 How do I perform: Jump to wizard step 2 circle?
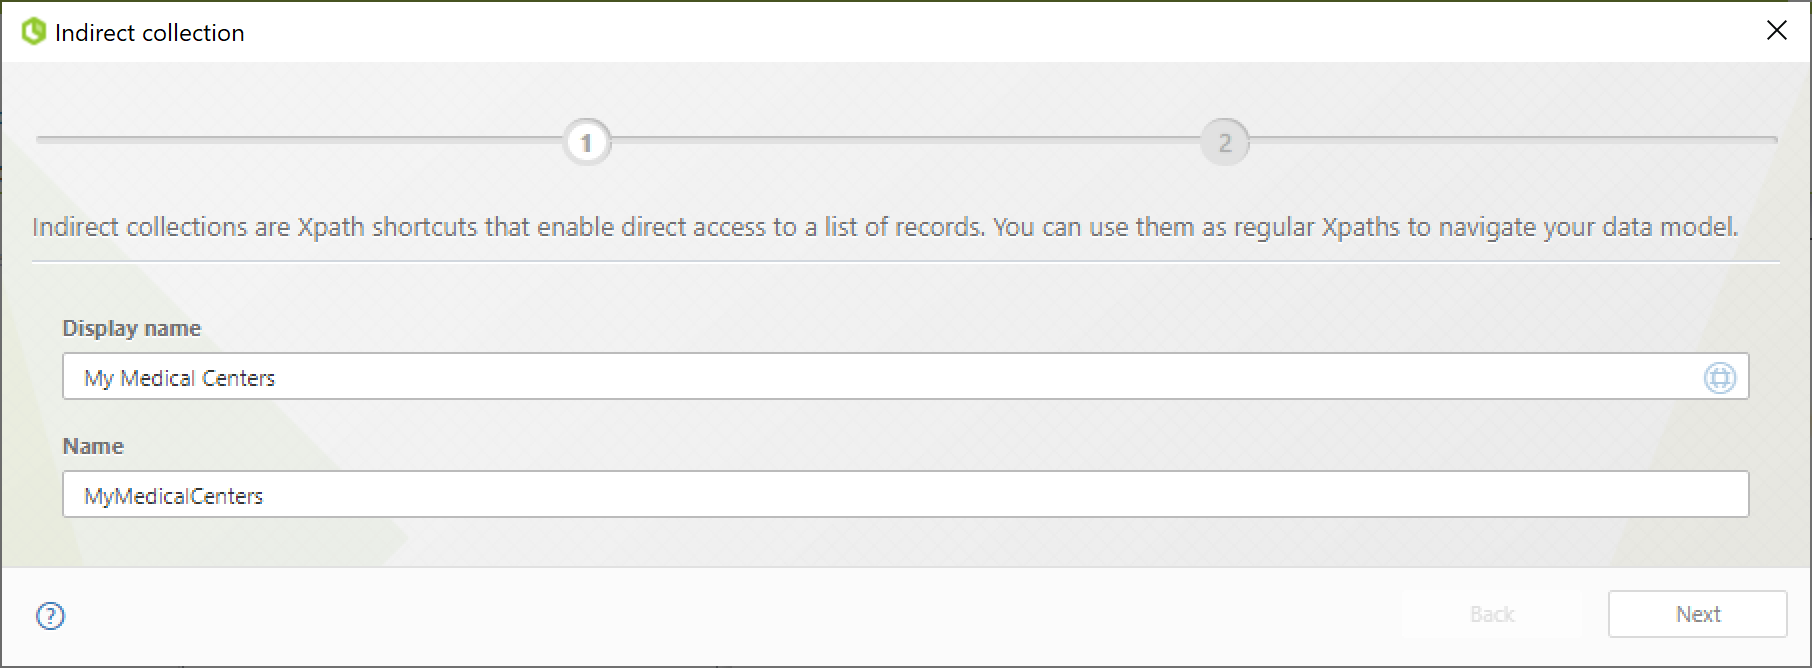[1224, 143]
